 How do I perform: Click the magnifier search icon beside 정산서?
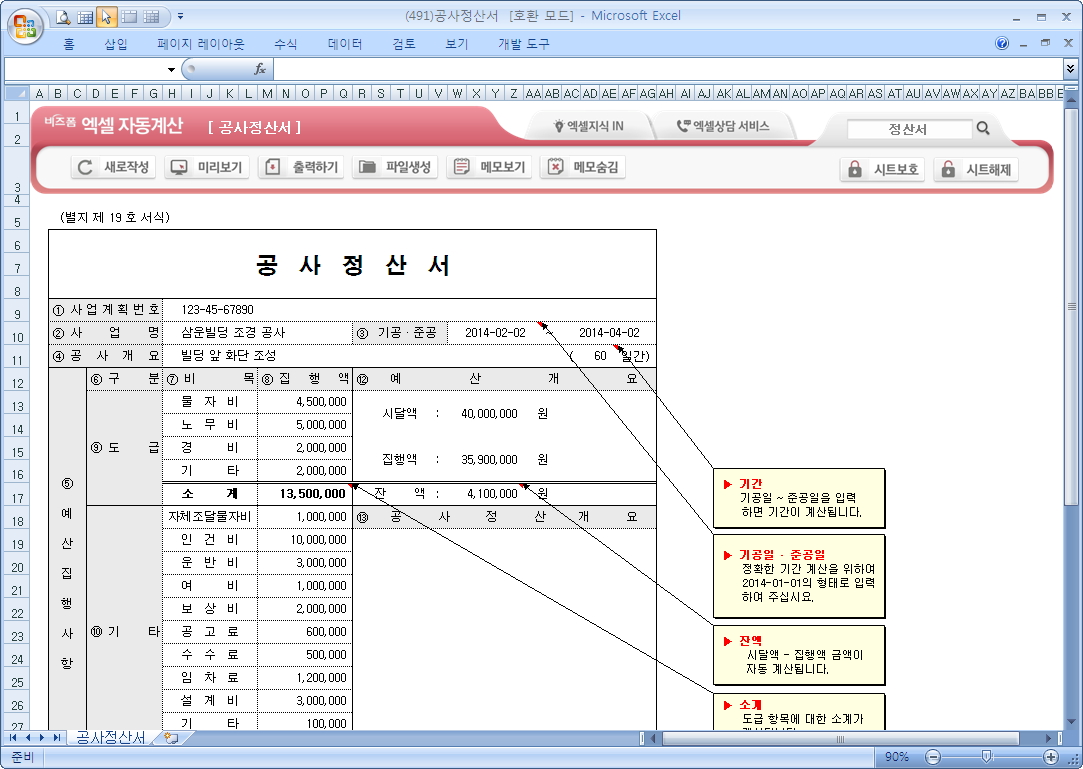[983, 128]
